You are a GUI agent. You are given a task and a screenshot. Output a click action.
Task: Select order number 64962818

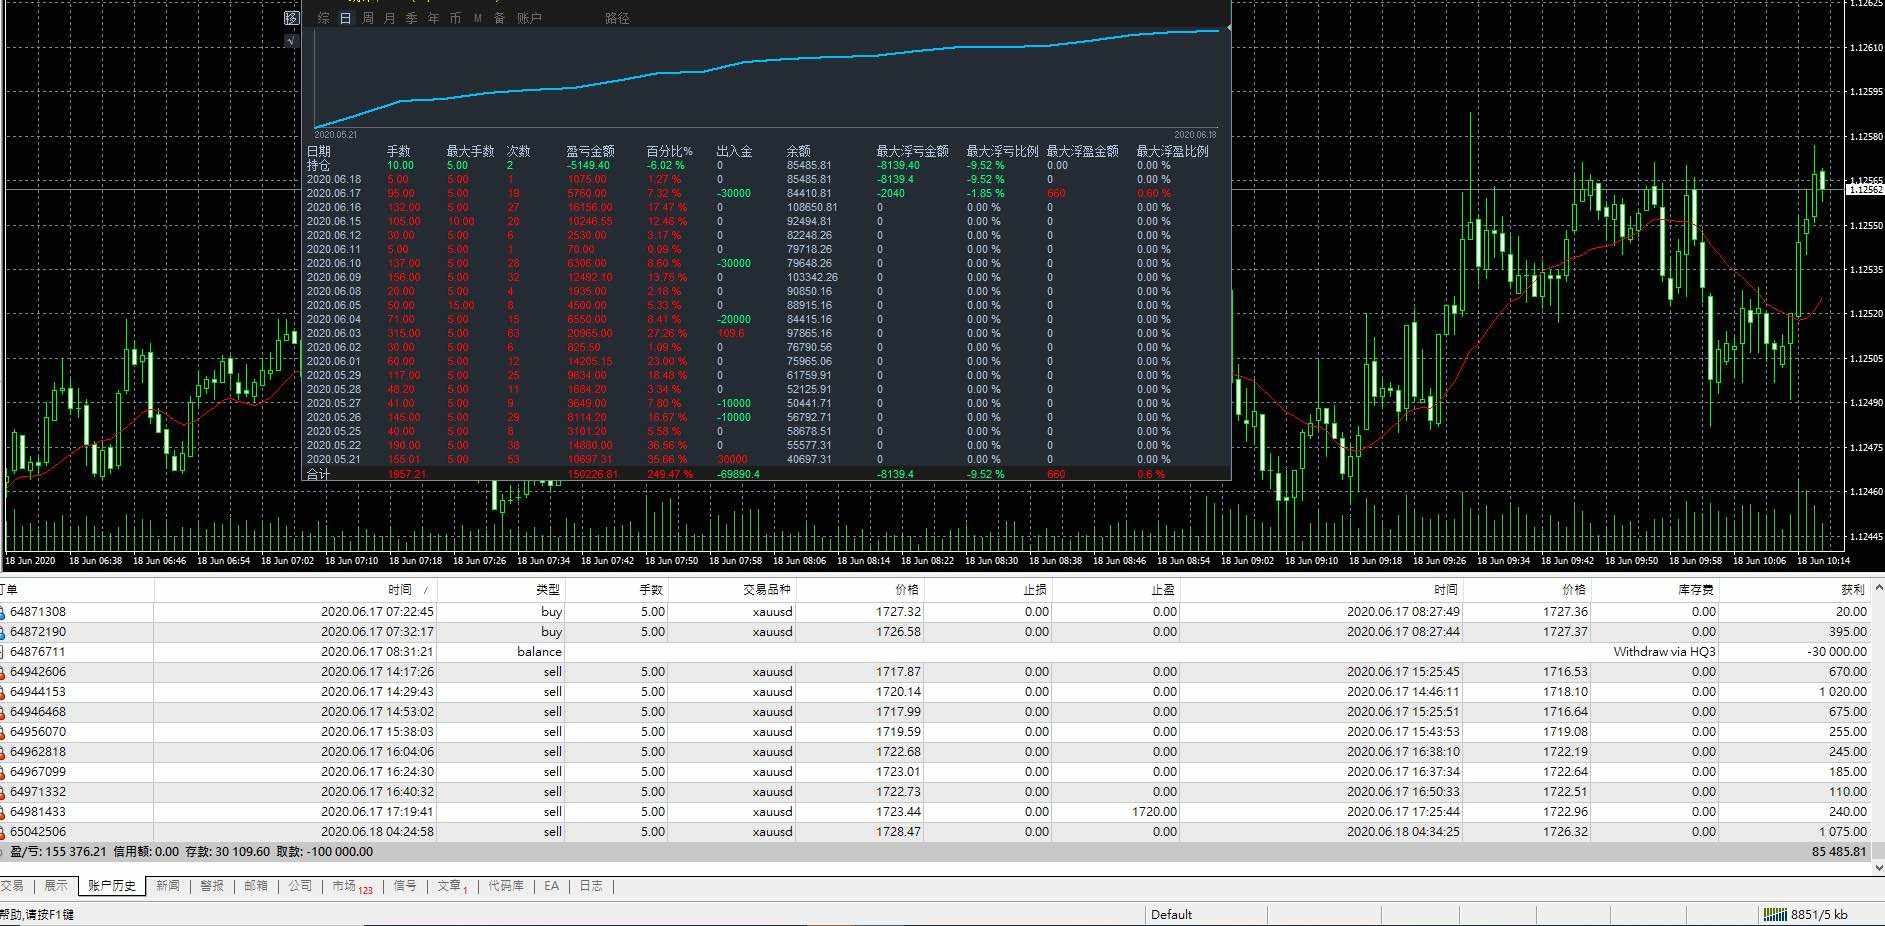click(x=38, y=752)
